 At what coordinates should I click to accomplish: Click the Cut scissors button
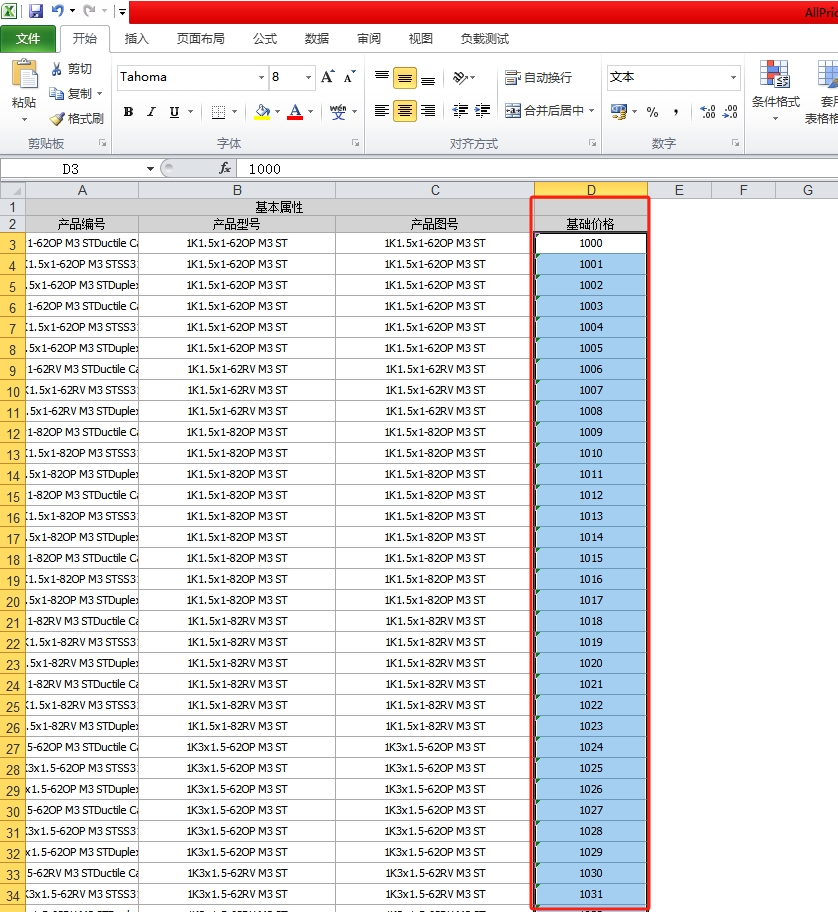tap(72, 69)
